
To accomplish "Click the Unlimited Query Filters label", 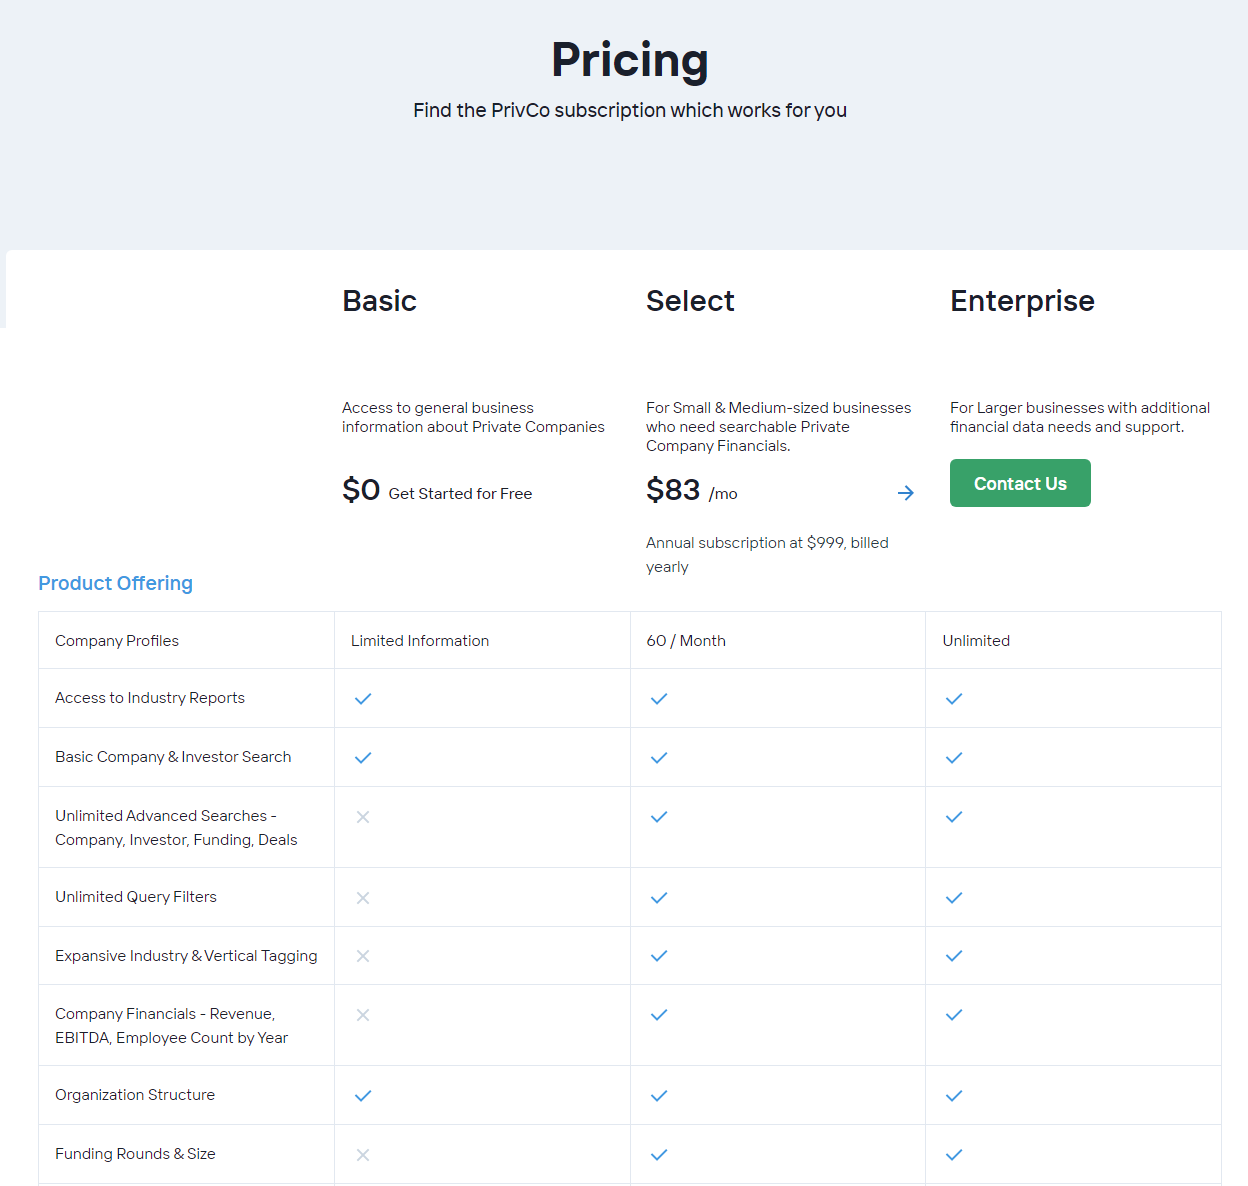I will [x=136, y=897].
